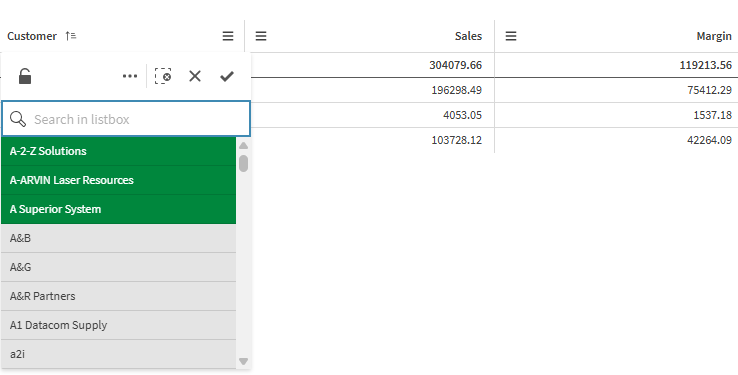Click Sales cell 196298.49
This screenshot has width=738, height=375.
click(457, 90)
